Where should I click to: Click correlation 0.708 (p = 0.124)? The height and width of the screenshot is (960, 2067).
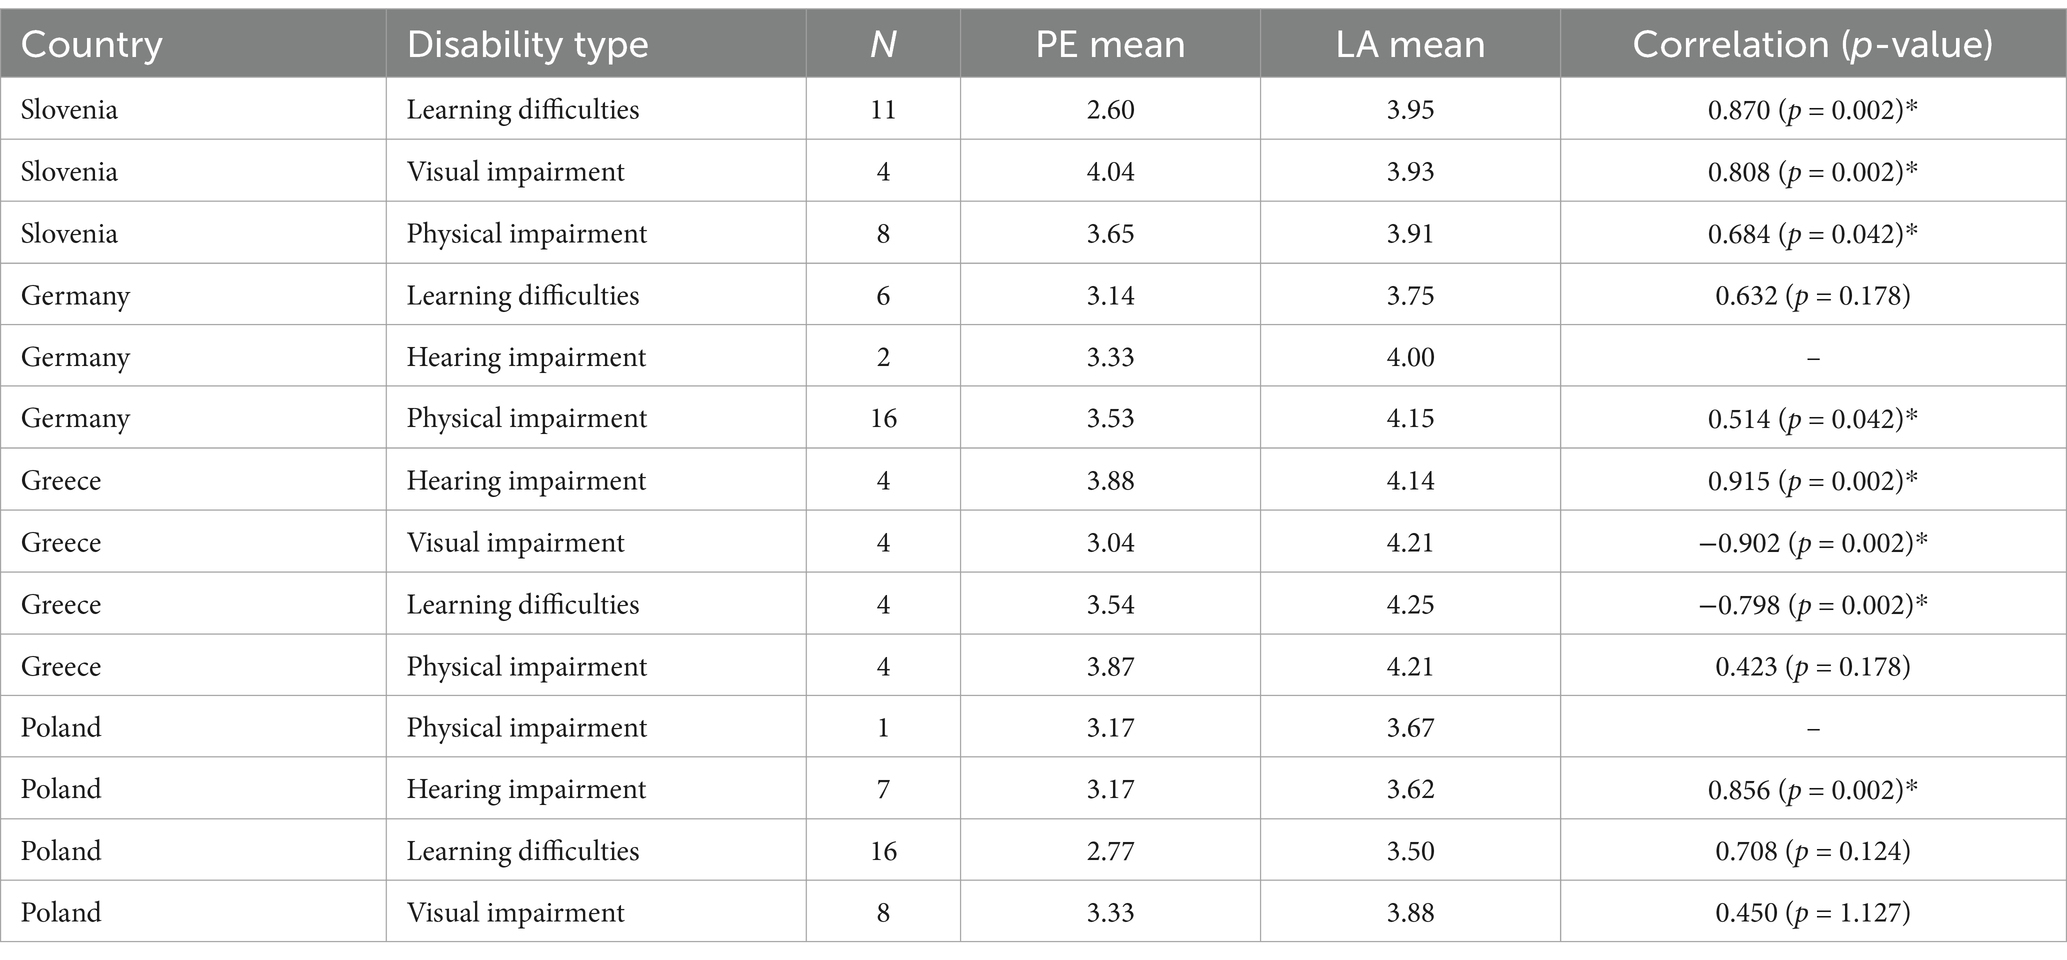click(x=1813, y=851)
